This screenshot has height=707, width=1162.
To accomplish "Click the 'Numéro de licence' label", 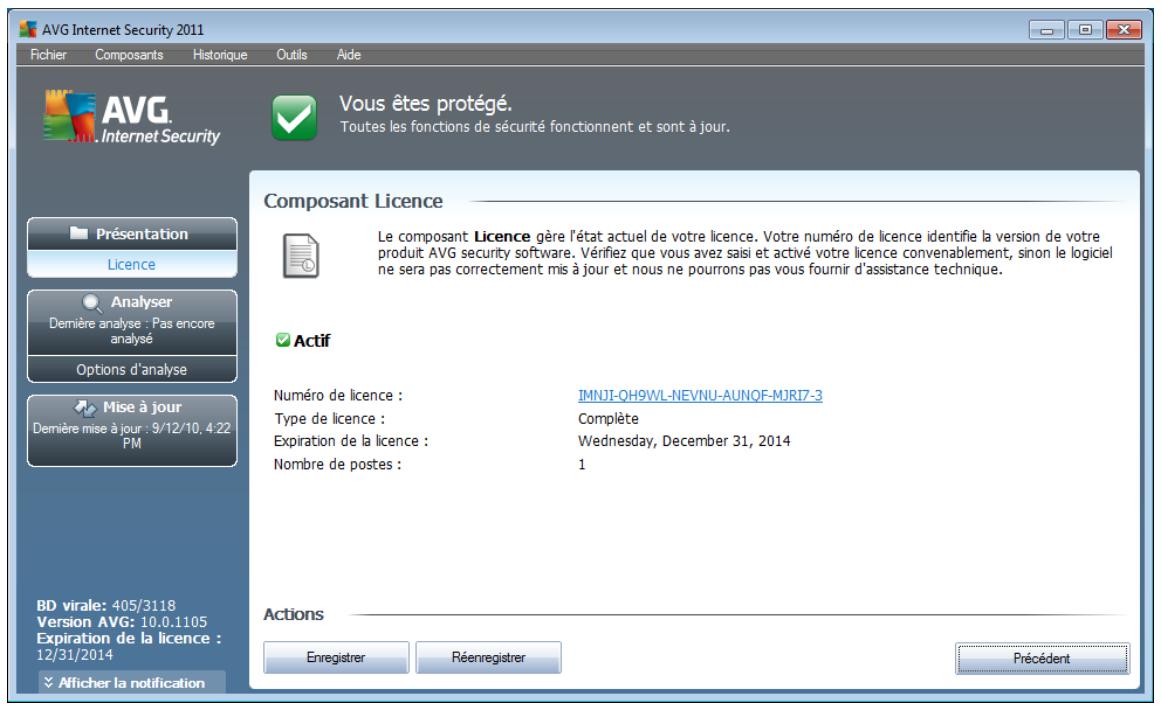I will pos(338,395).
